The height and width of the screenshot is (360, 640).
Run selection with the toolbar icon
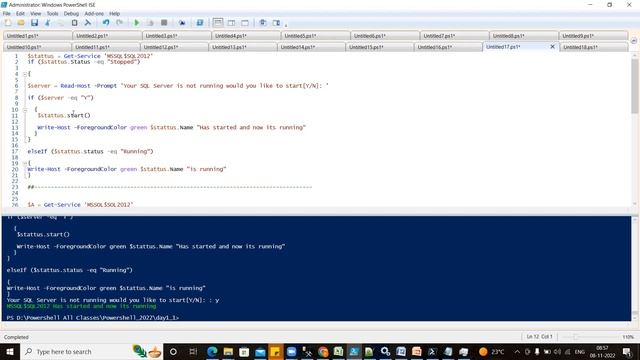150,23
